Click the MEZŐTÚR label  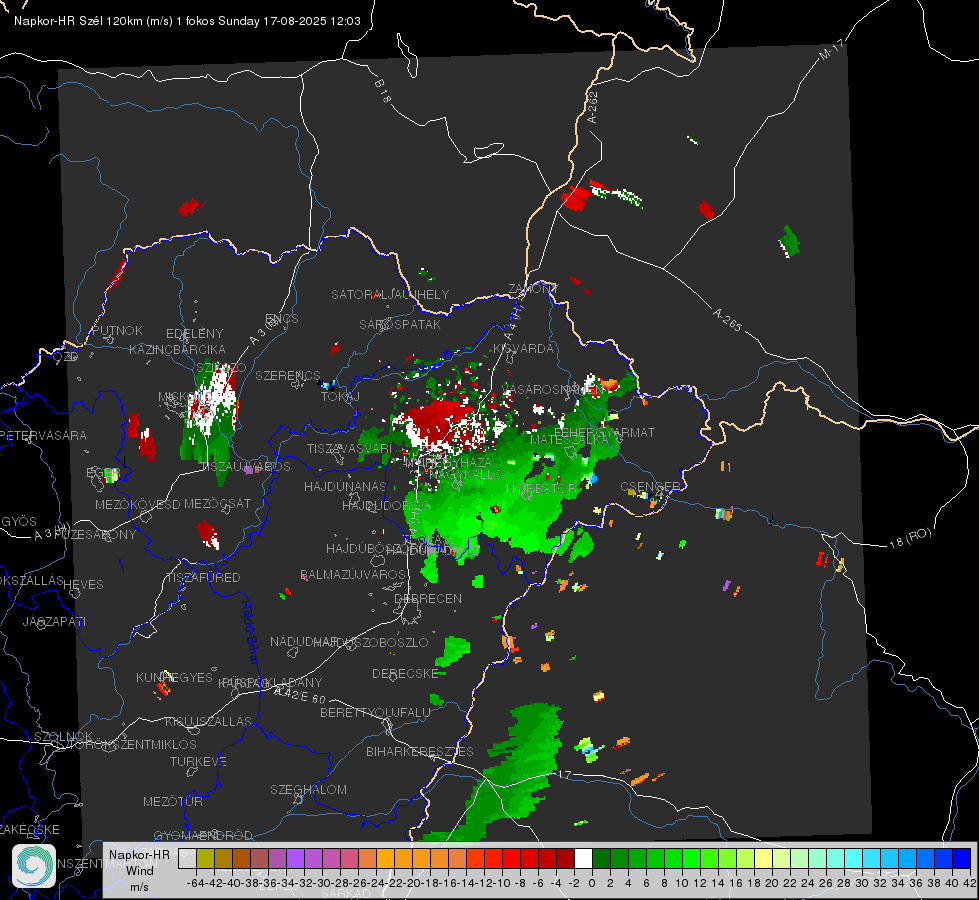coord(172,801)
